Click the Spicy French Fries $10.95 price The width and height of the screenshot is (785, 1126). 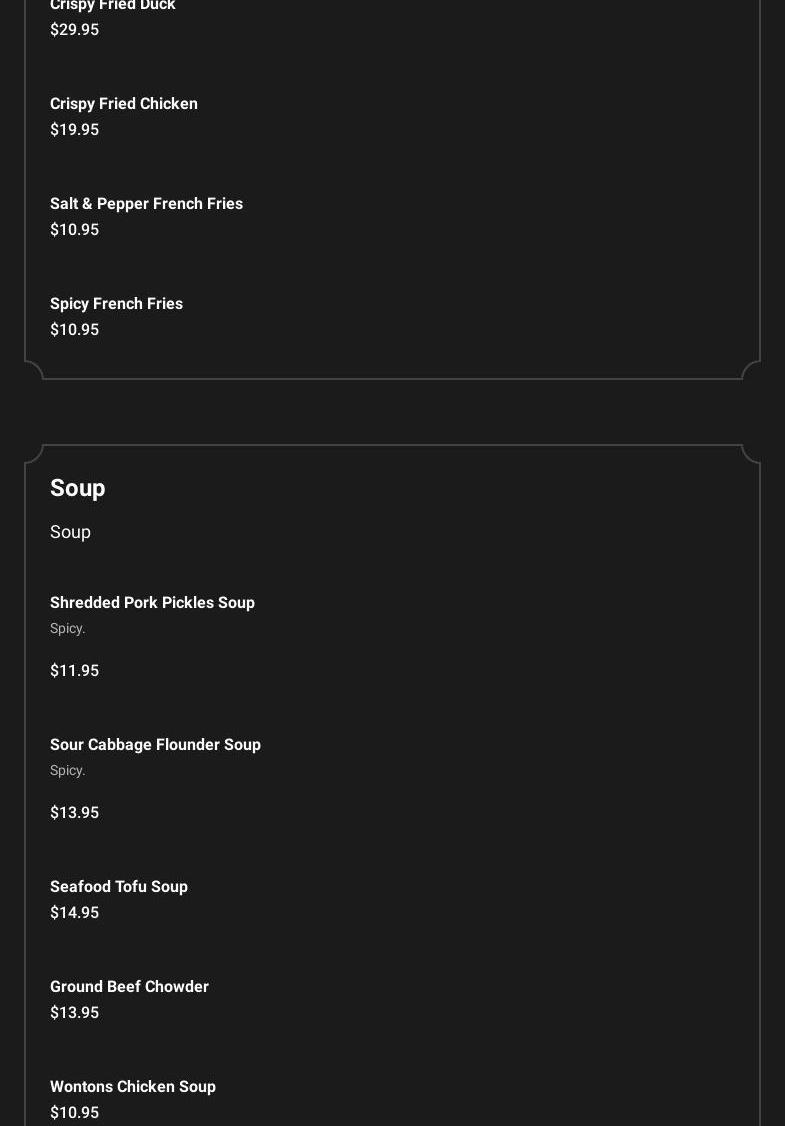75,330
